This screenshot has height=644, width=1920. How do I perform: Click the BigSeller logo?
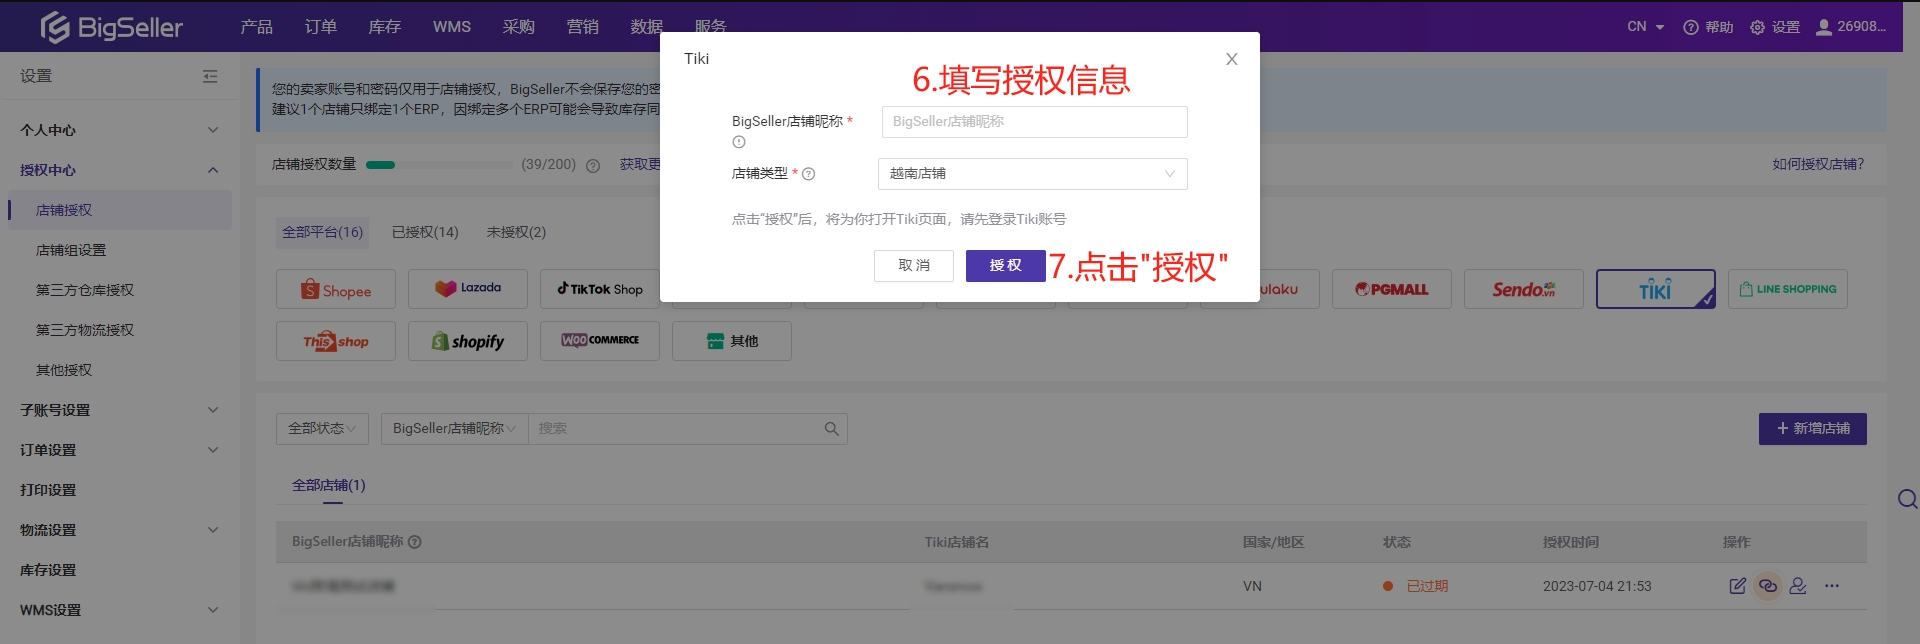pos(111,27)
